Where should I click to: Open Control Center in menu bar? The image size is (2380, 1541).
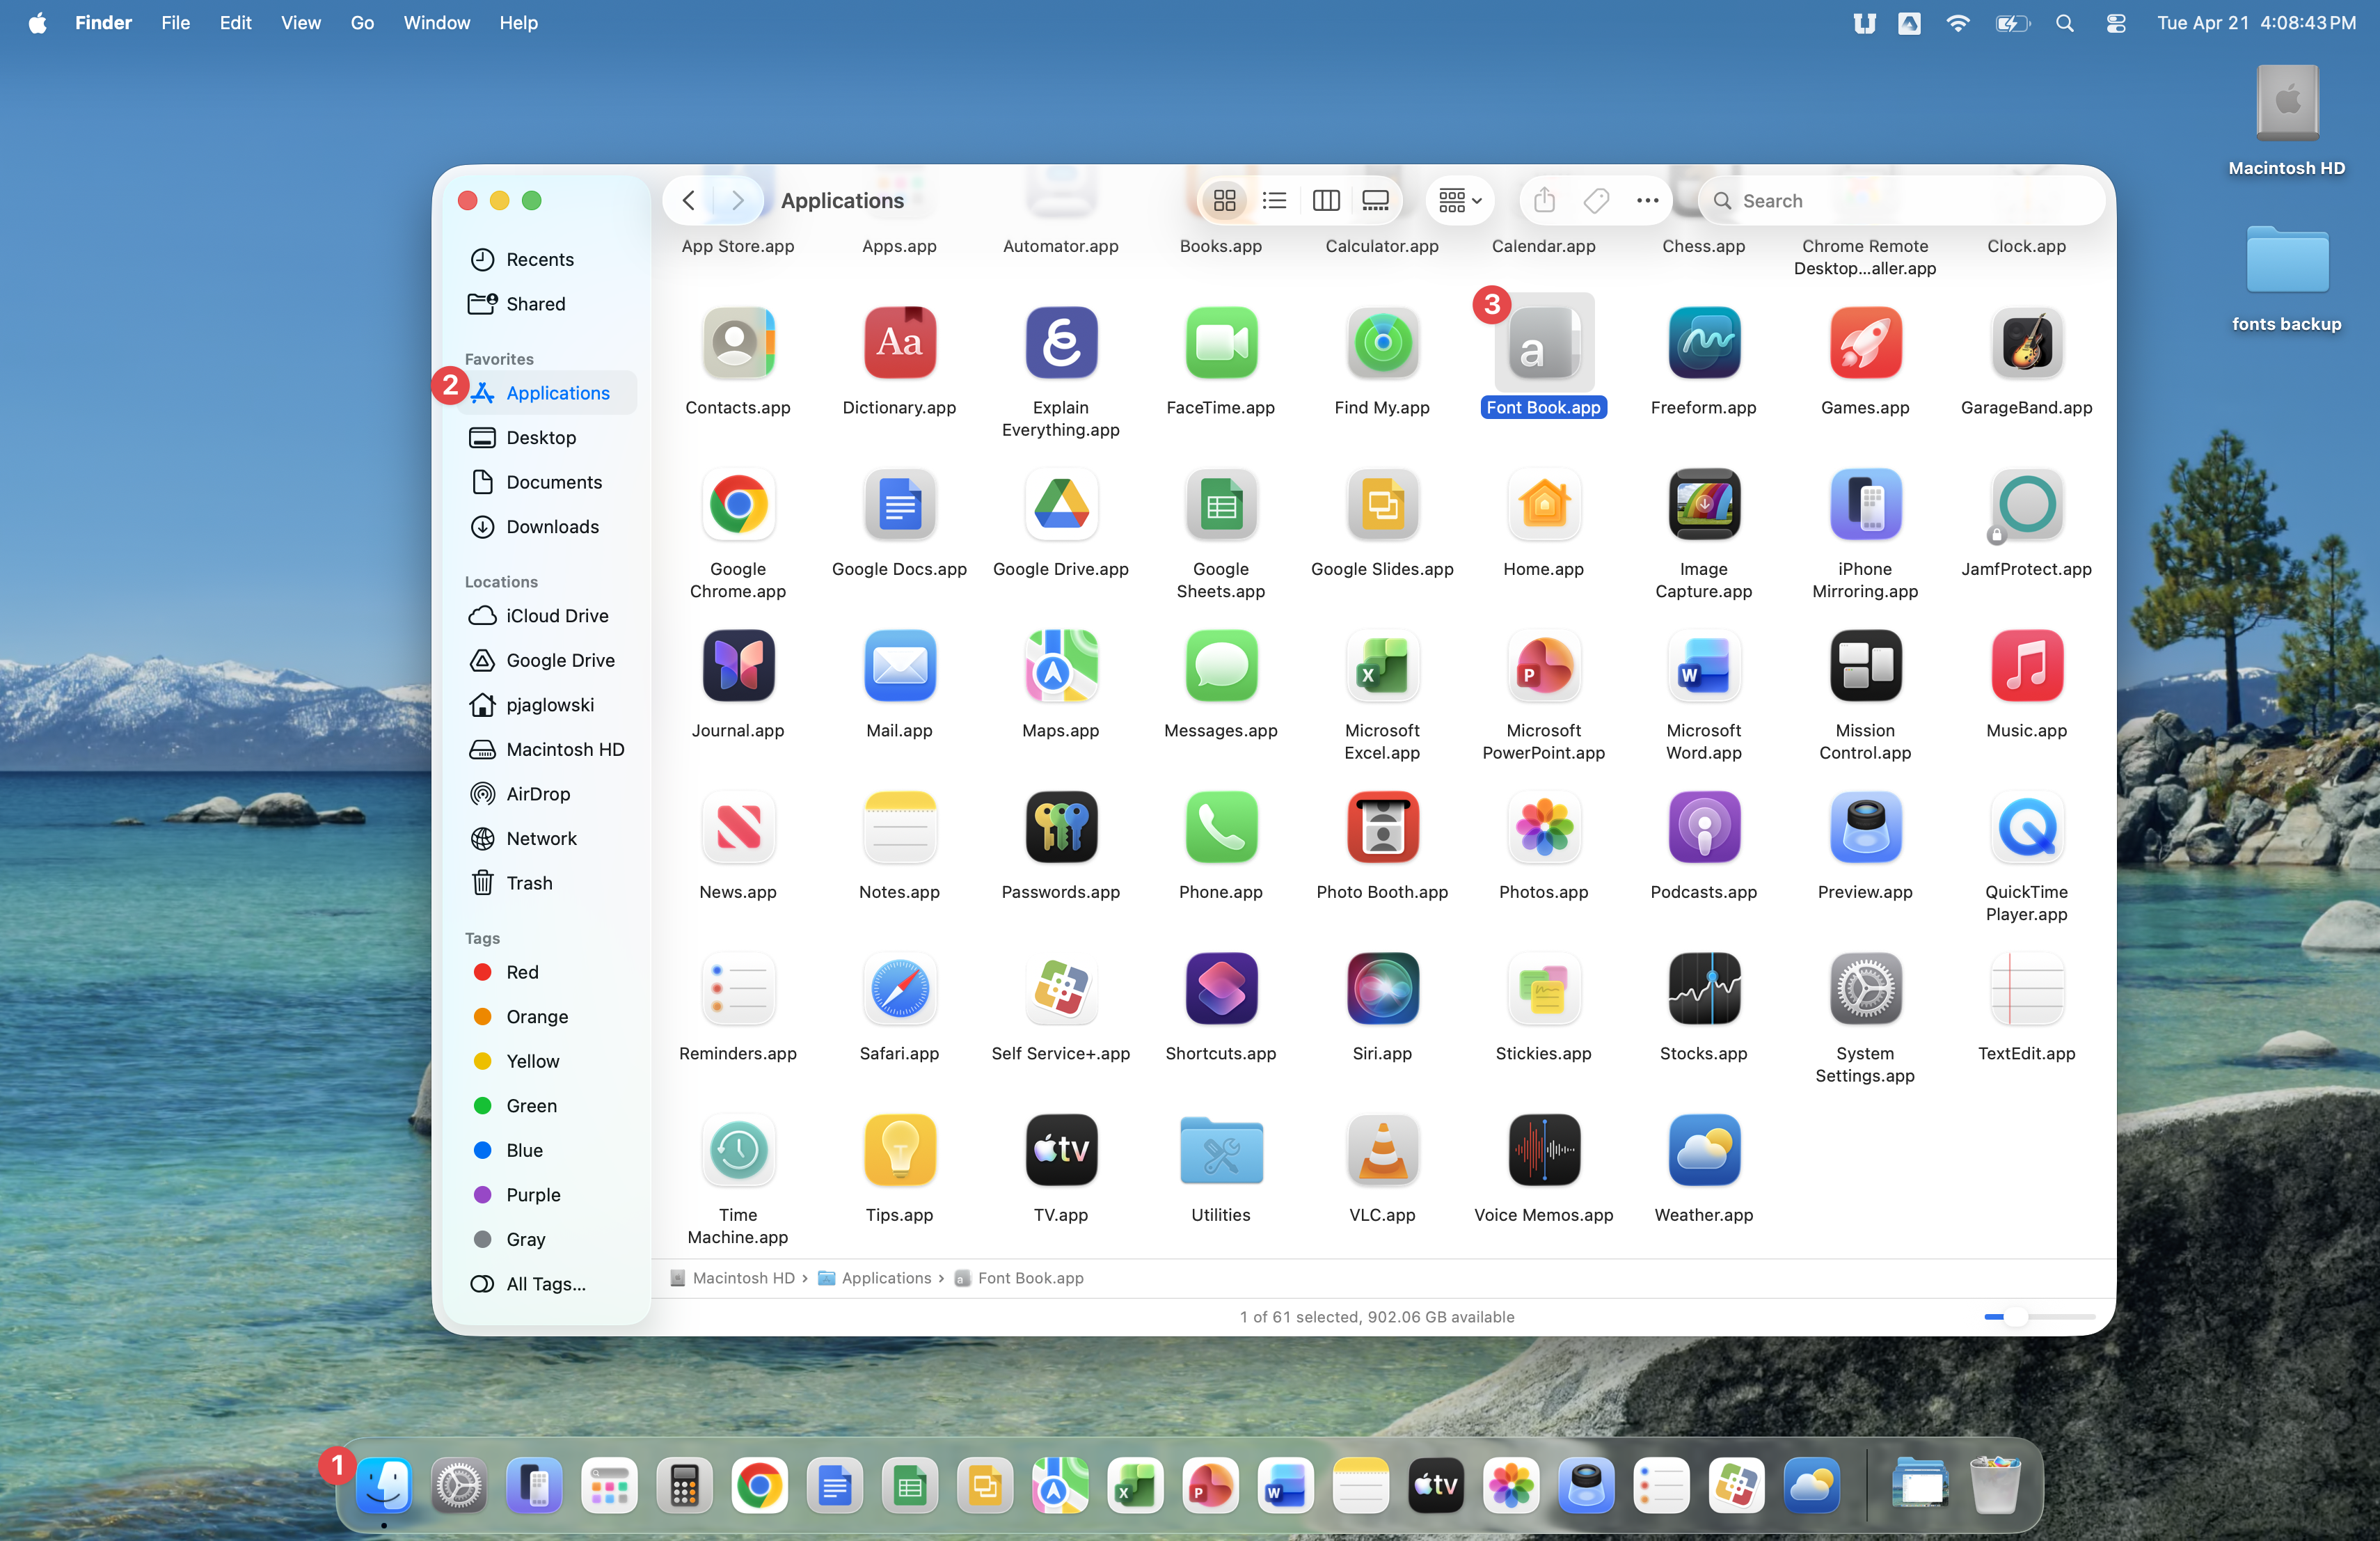[x=2115, y=23]
